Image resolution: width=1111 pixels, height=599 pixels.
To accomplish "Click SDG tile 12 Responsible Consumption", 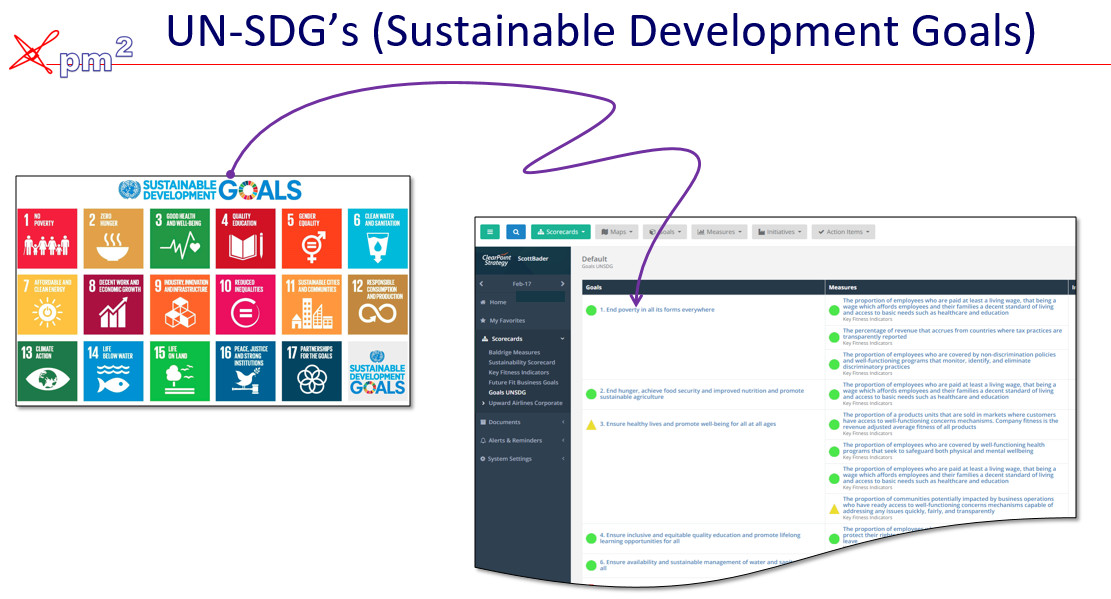I will click(378, 305).
